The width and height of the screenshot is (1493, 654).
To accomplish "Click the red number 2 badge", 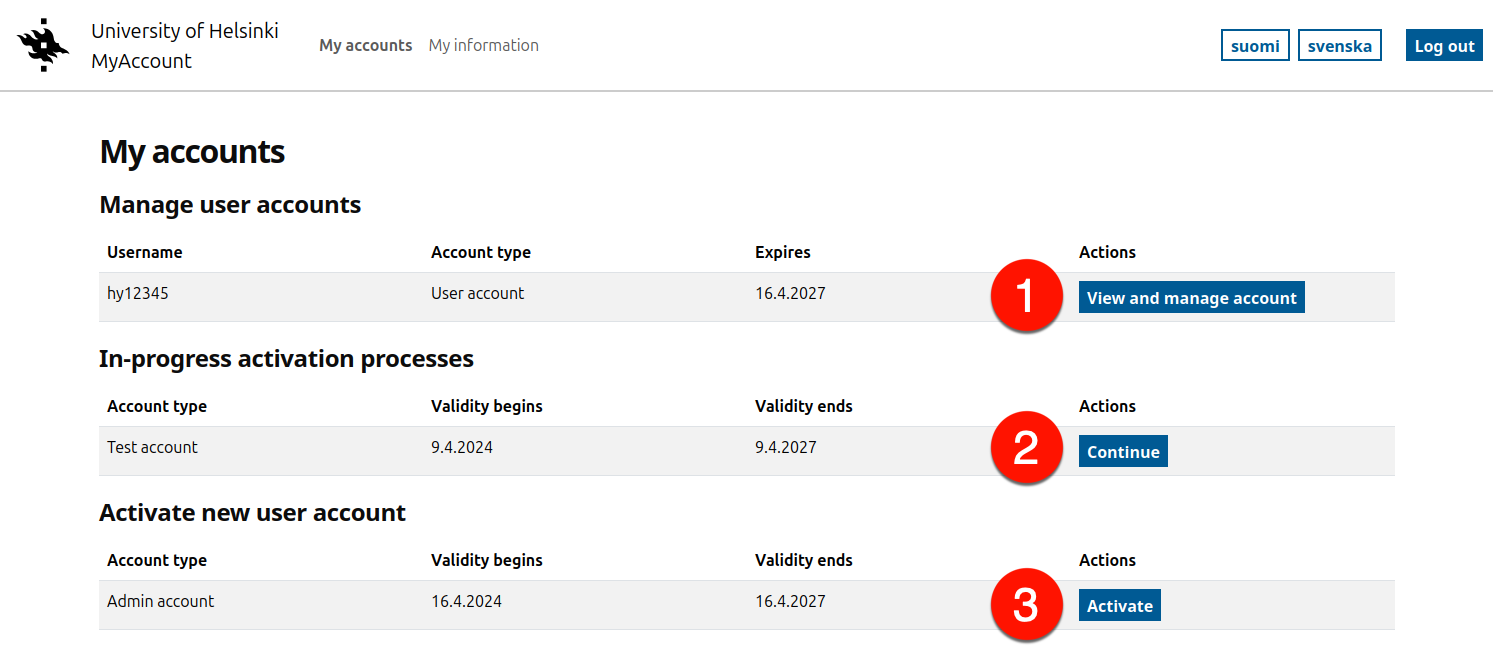I will click(x=1025, y=450).
